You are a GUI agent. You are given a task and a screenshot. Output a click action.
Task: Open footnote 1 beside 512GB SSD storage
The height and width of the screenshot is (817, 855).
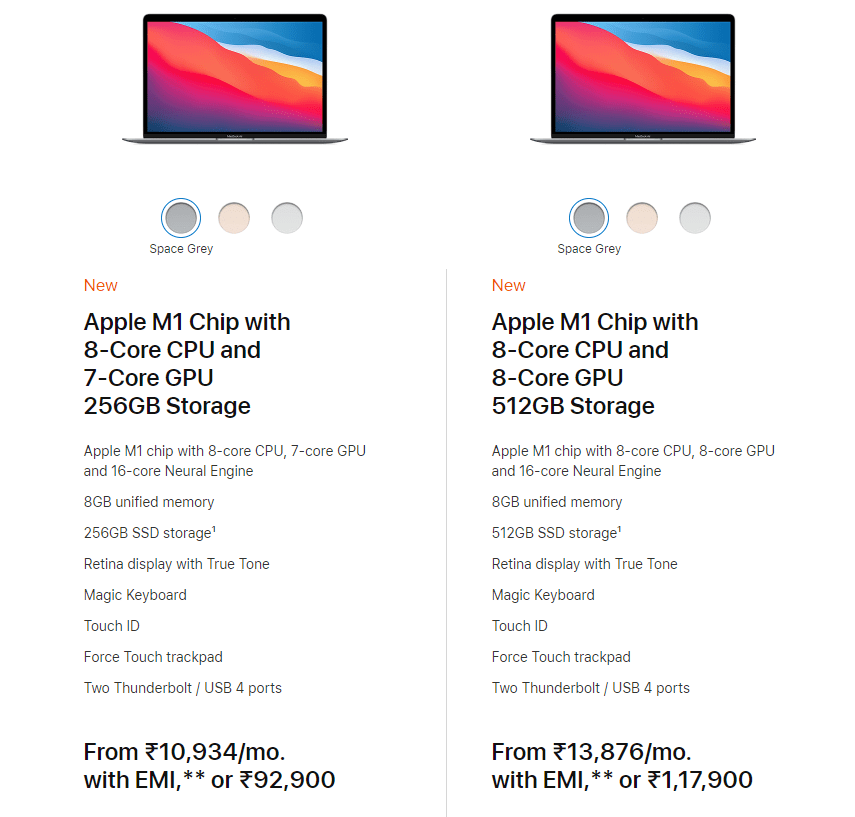click(x=619, y=529)
